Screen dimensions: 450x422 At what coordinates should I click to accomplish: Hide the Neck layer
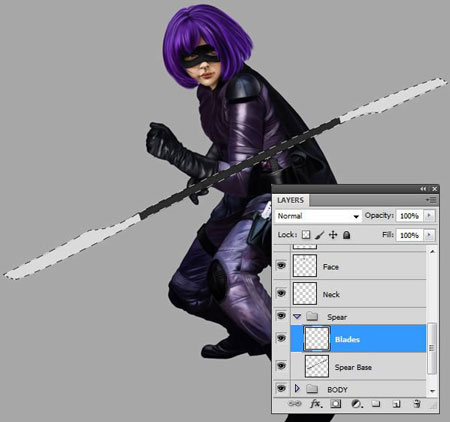tap(282, 293)
